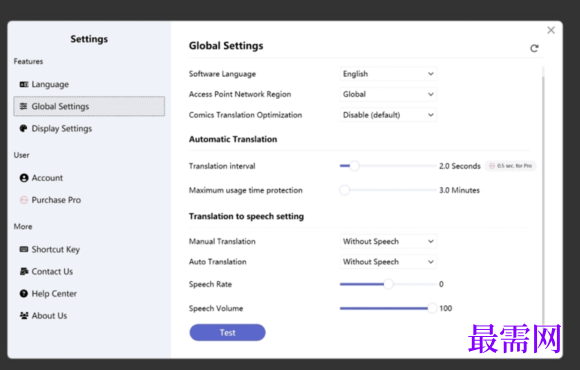This screenshot has width=580, height=370.
Task: Click the Shortcut Key keyboard icon
Action: (24, 249)
